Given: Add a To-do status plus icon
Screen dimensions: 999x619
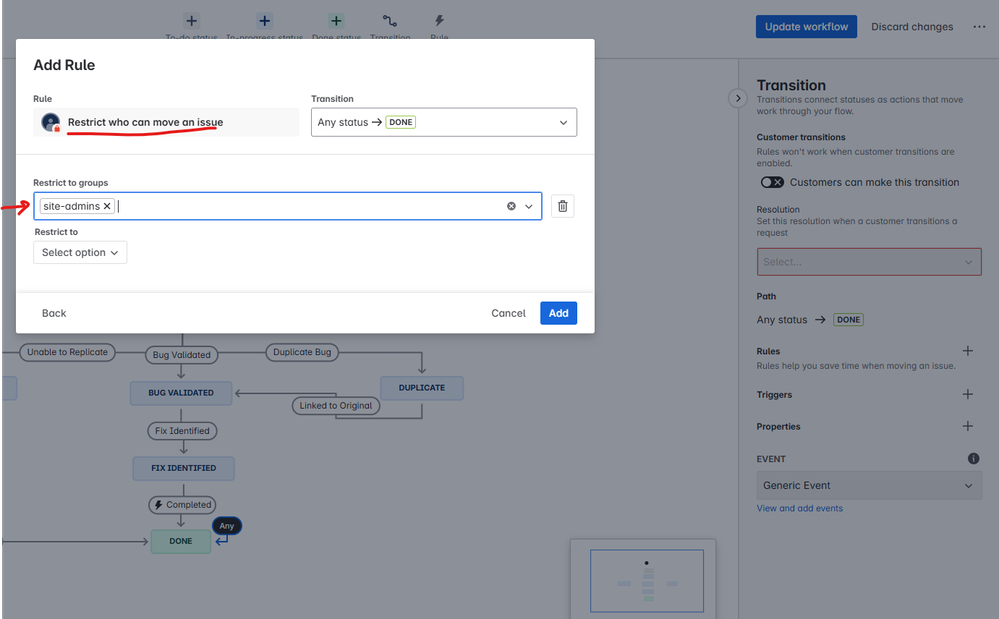Looking at the screenshot, I should pos(191,21).
